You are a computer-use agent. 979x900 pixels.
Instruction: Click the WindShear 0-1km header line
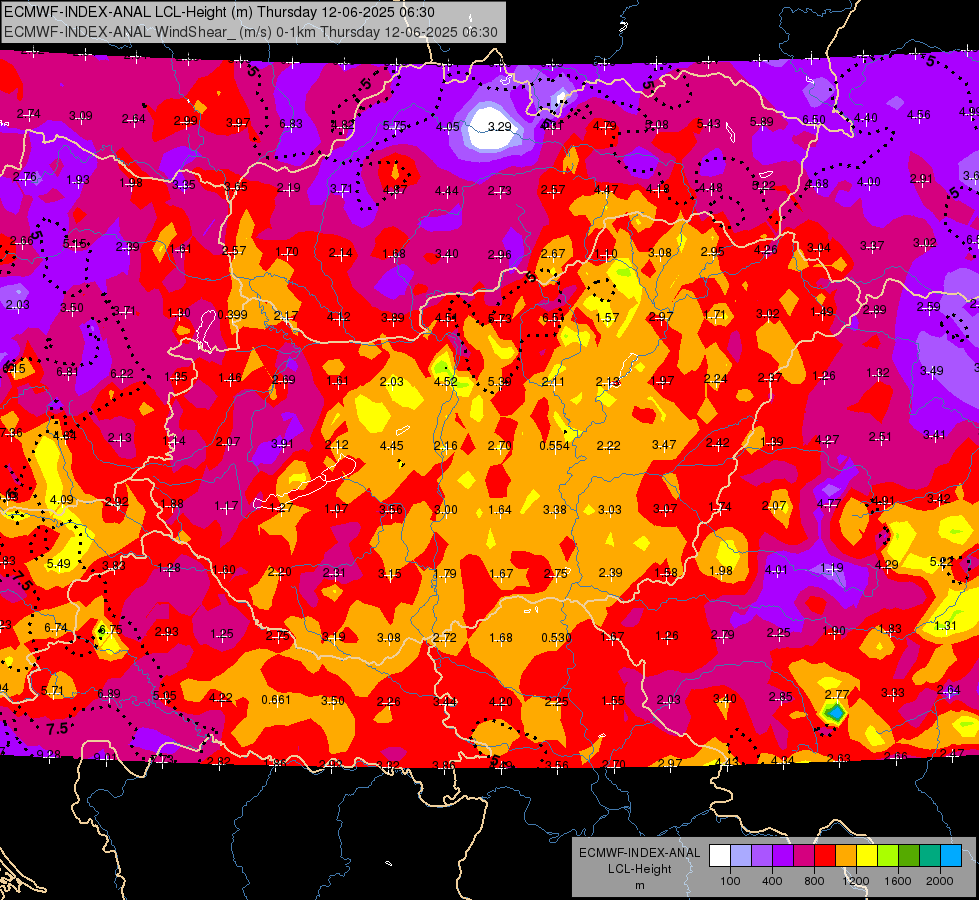pyautogui.click(x=251, y=32)
